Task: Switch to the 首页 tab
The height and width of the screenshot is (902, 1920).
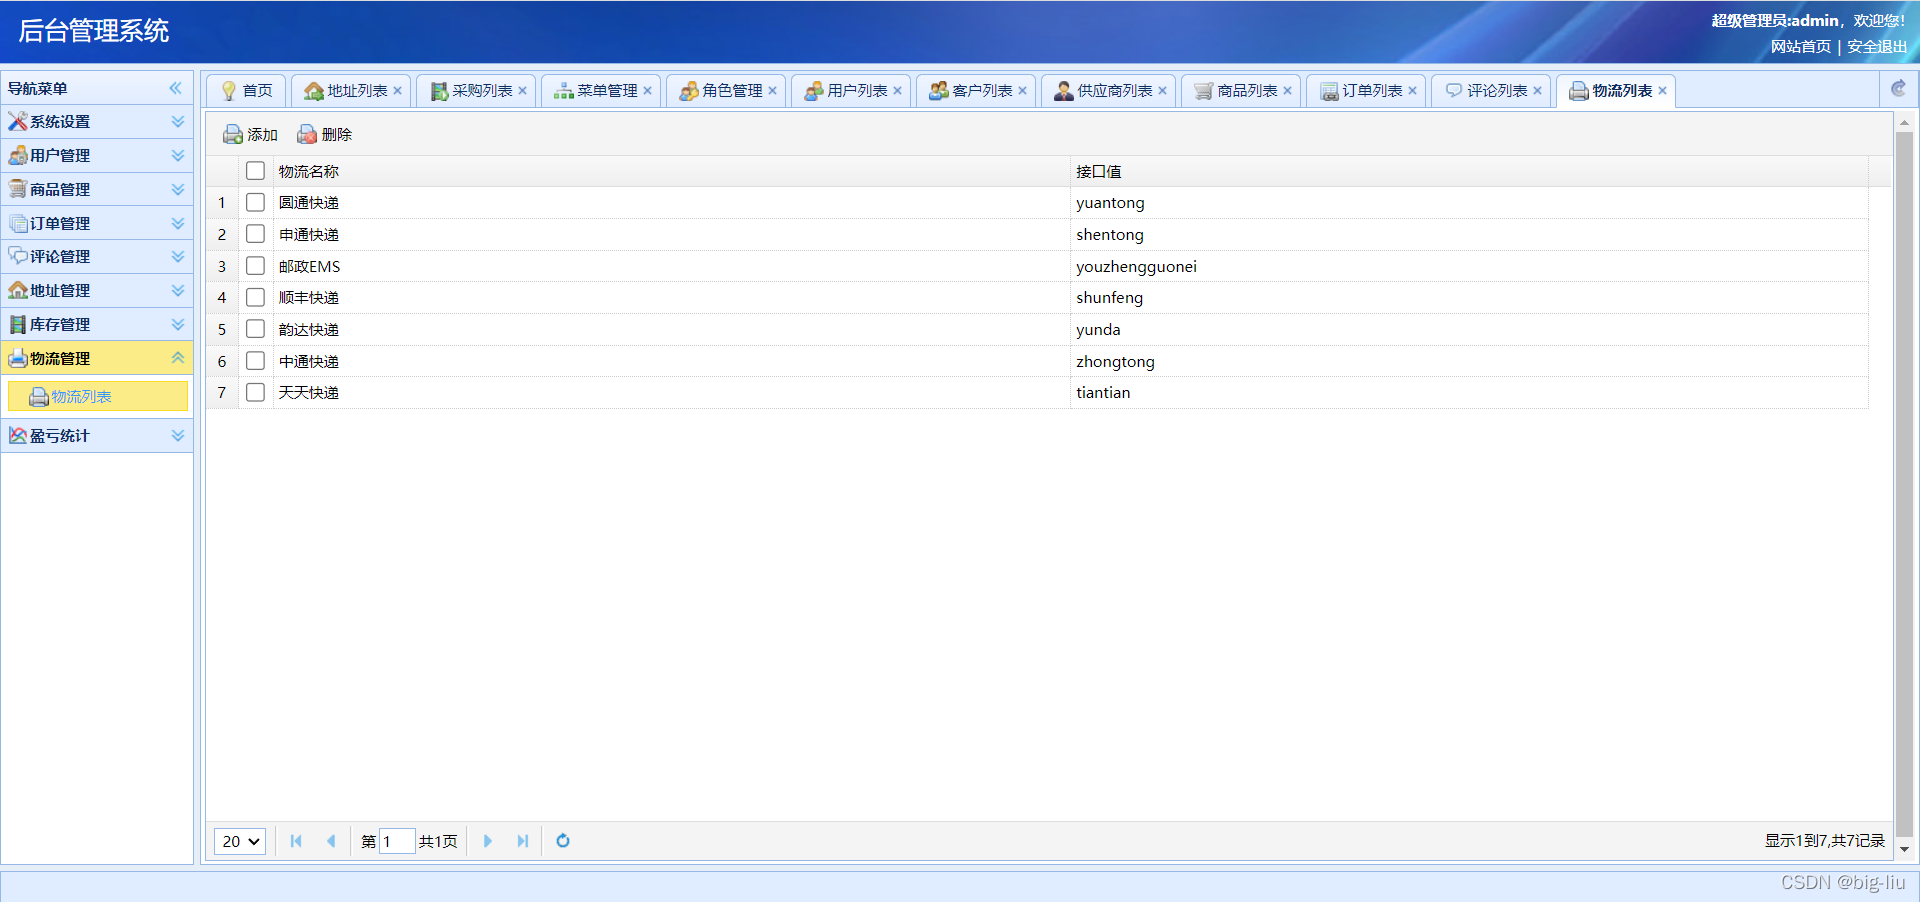Action: (246, 90)
